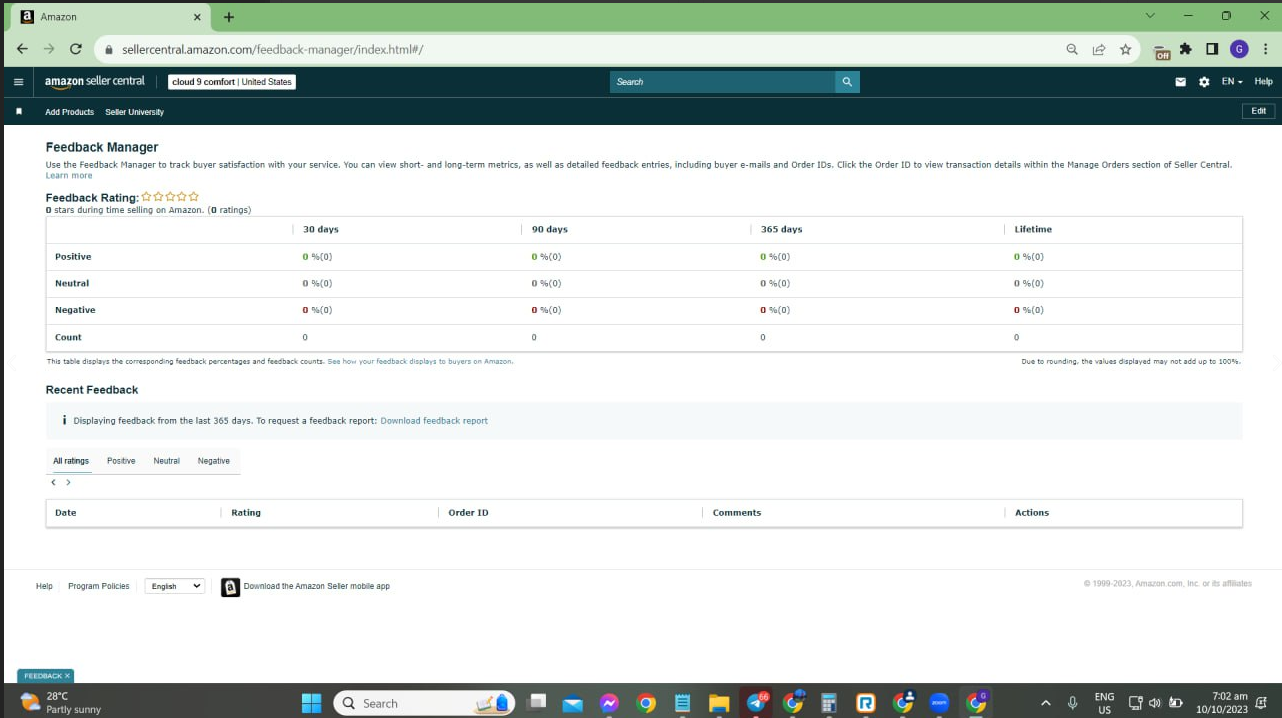
Task: Open the Zoom app in taskbar
Action: coord(939,703)
